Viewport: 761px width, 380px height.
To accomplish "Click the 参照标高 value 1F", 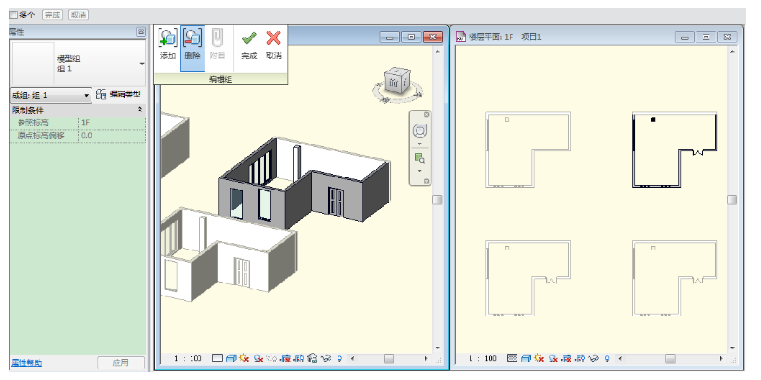I will [112, 123].
